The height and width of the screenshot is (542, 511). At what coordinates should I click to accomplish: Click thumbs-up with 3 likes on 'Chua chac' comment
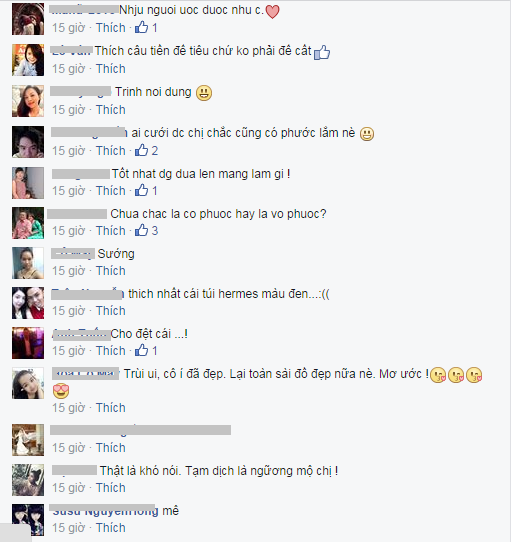pyautogui.click(x=141, y=230)
